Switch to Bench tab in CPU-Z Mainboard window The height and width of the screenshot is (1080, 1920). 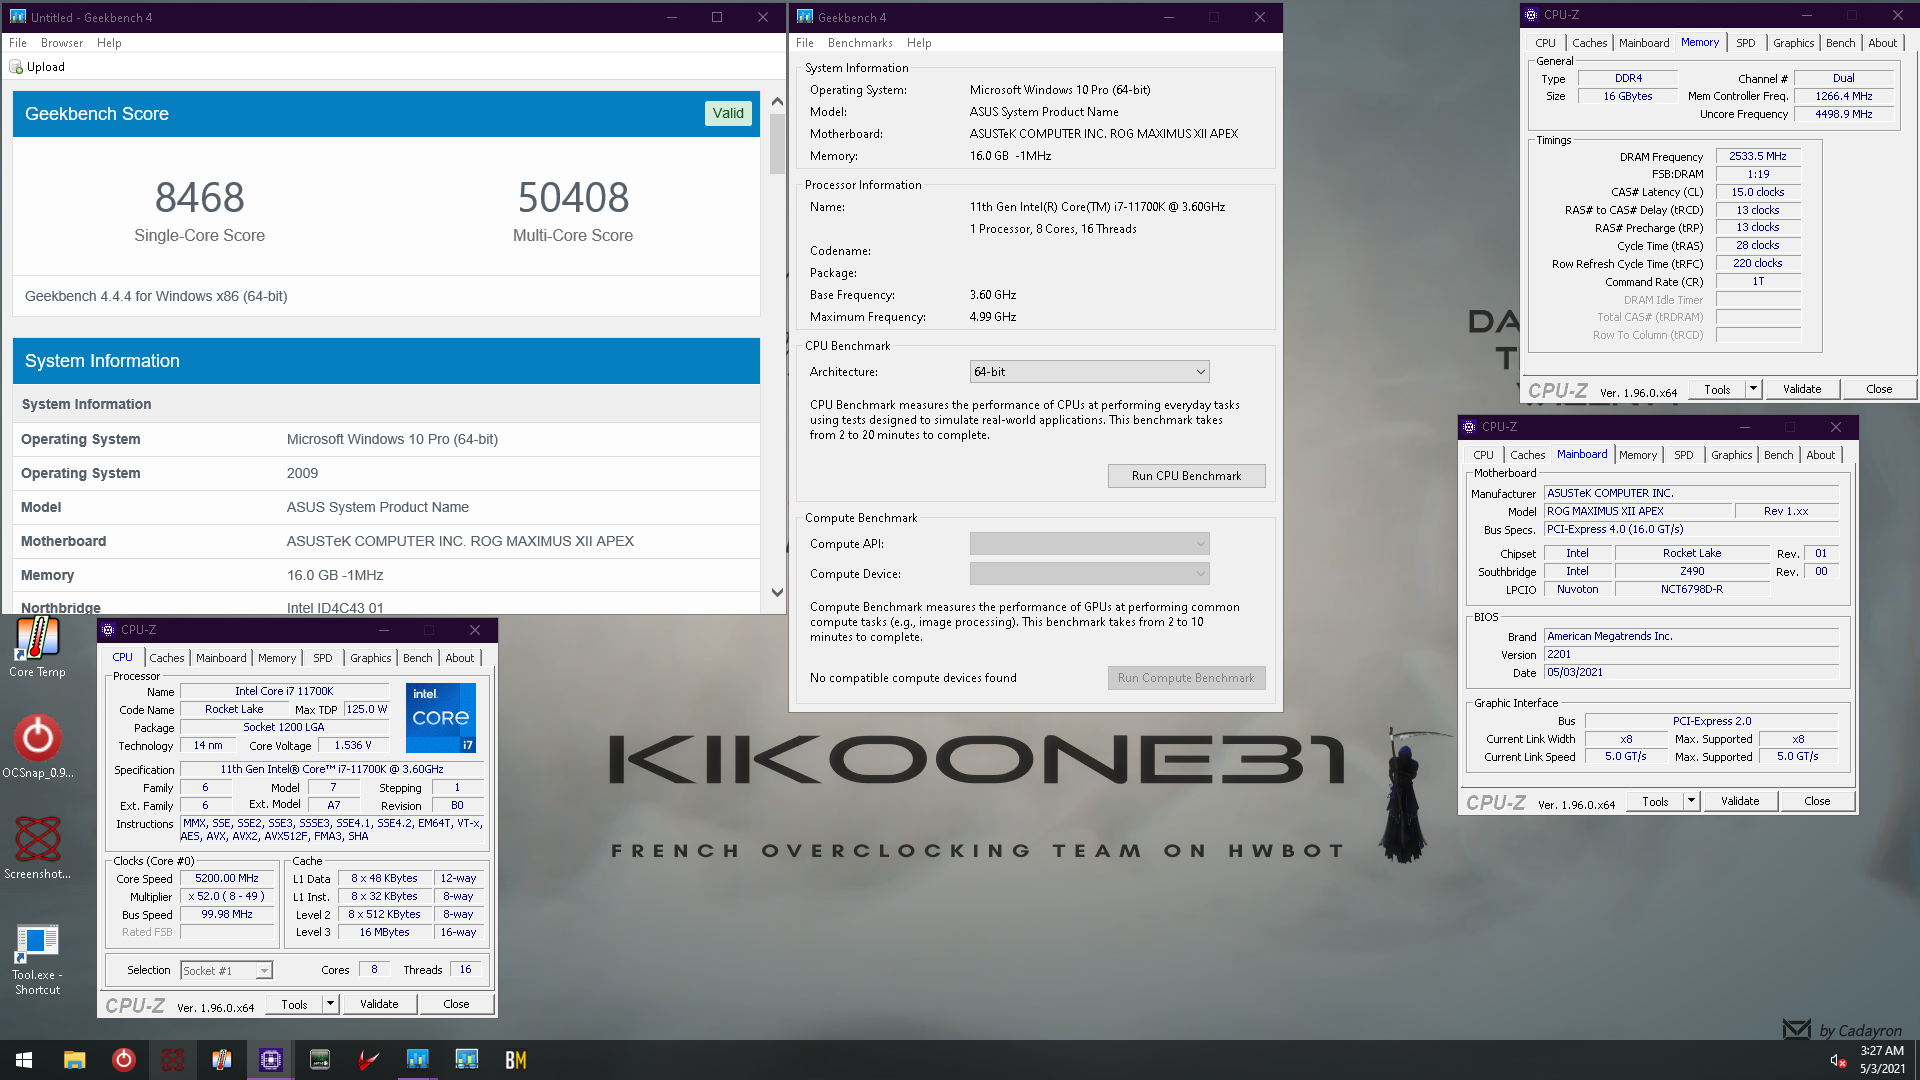pyautogui.click(x=1778, y=455)
